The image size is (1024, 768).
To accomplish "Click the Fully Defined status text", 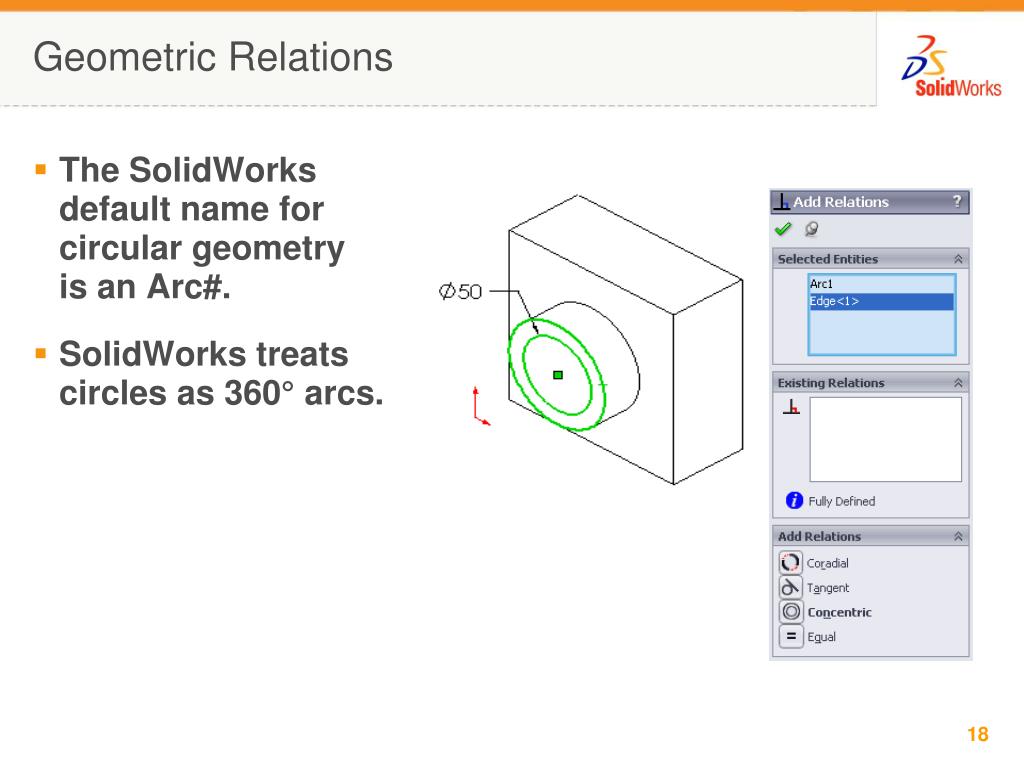I will click(x=842, y=502).
